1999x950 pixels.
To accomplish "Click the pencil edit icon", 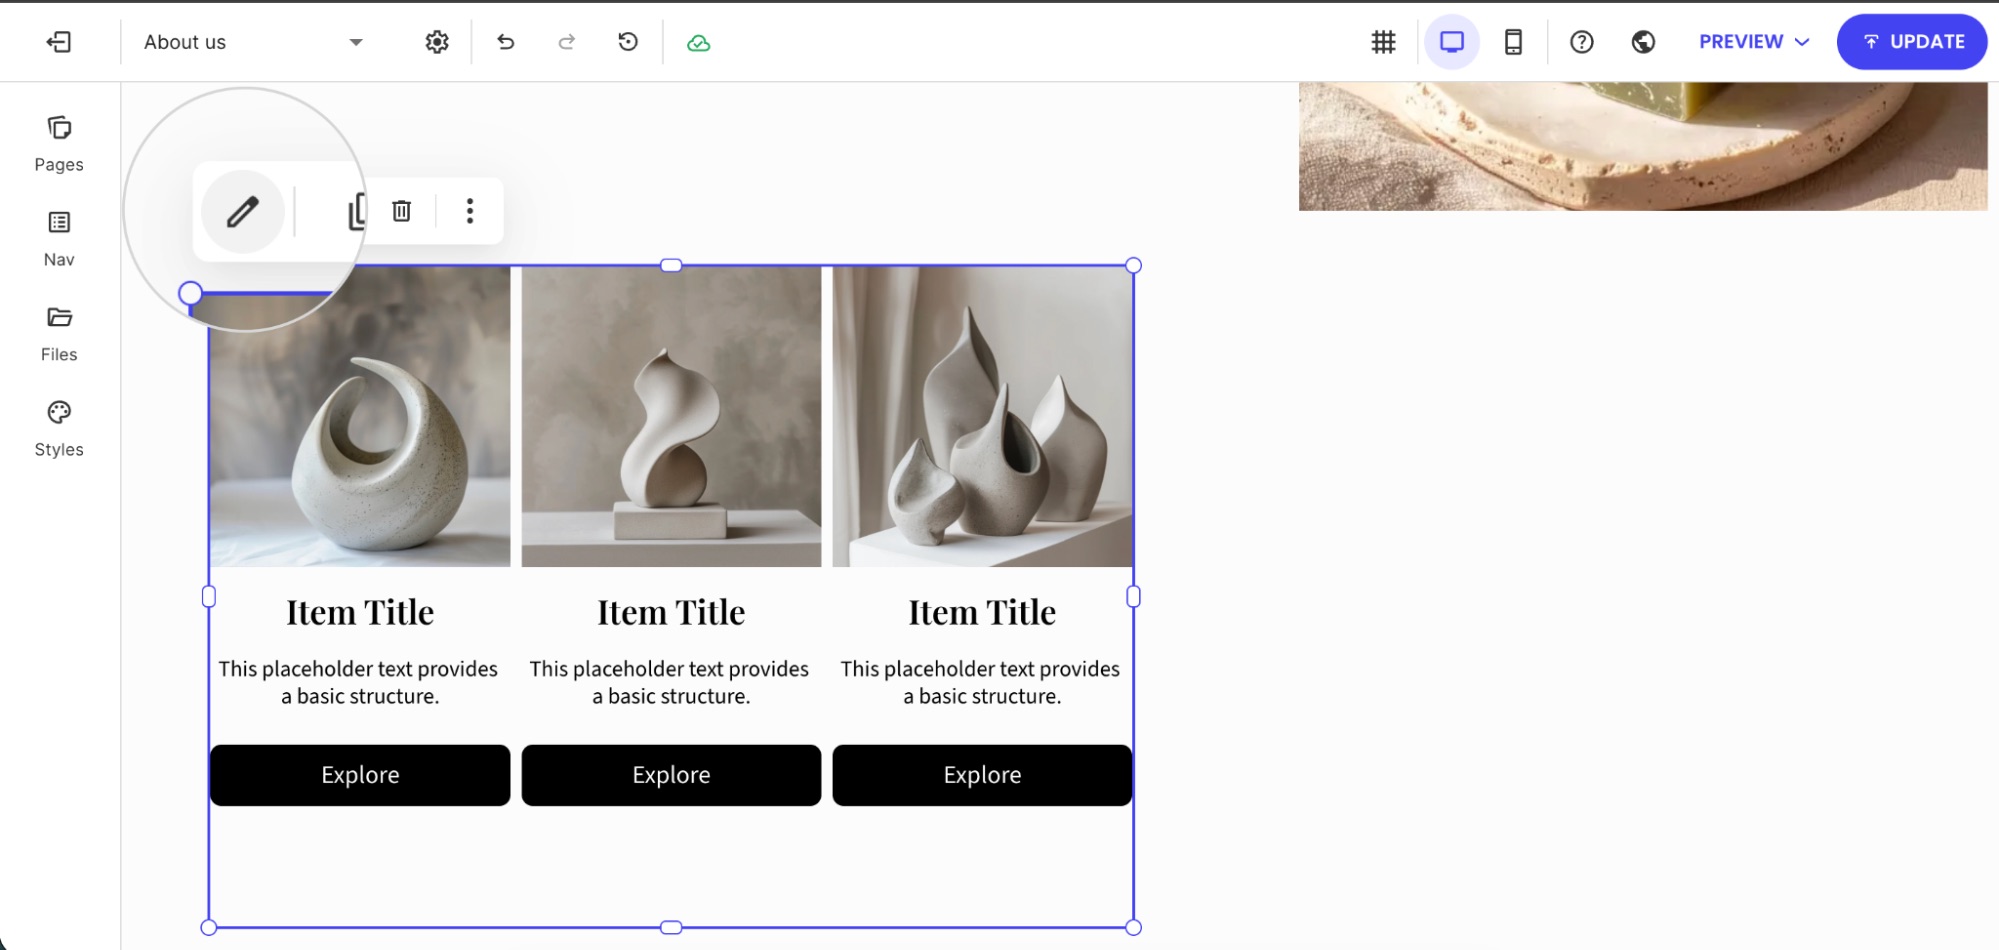I will (x=243, y=211).
